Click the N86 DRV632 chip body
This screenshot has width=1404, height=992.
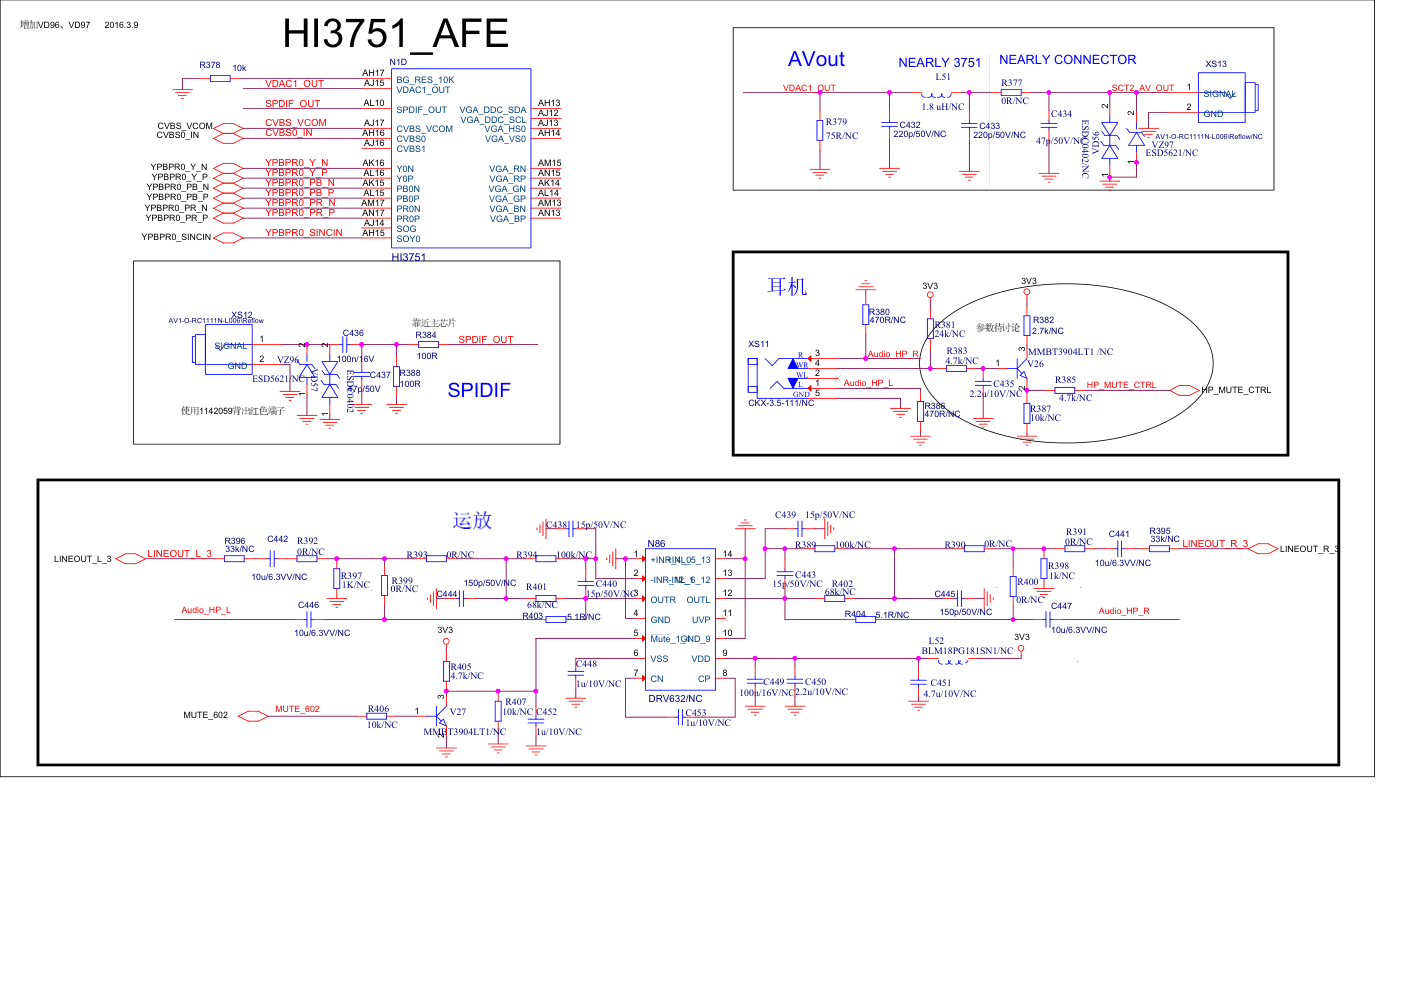click(x=680, y=618)
